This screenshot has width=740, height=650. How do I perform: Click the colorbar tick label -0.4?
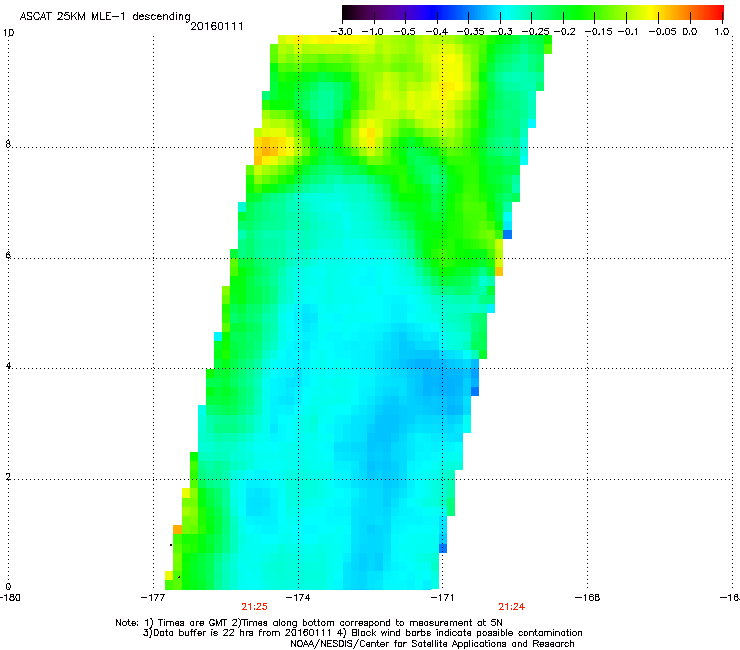coord(437,32)
